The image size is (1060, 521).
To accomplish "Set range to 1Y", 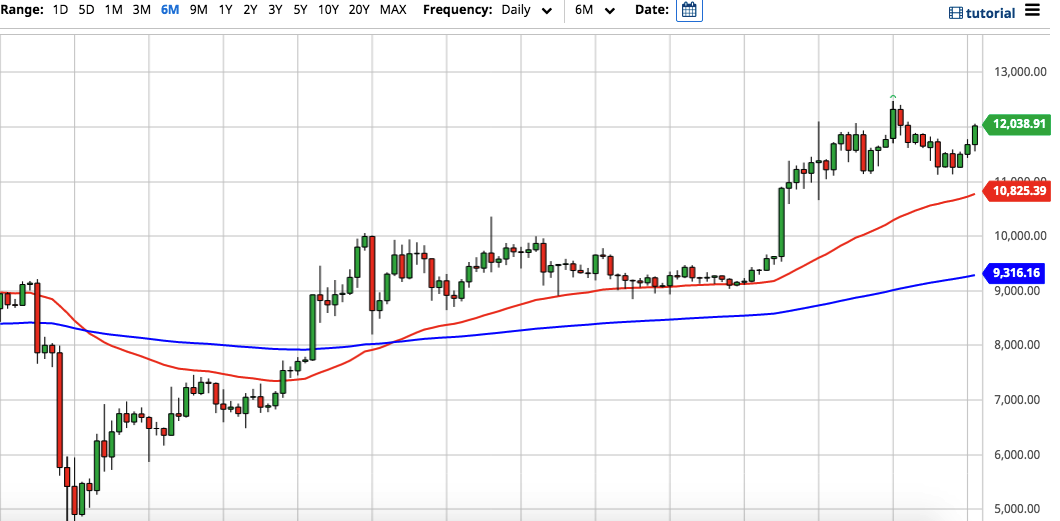I will tap(225, 10).
